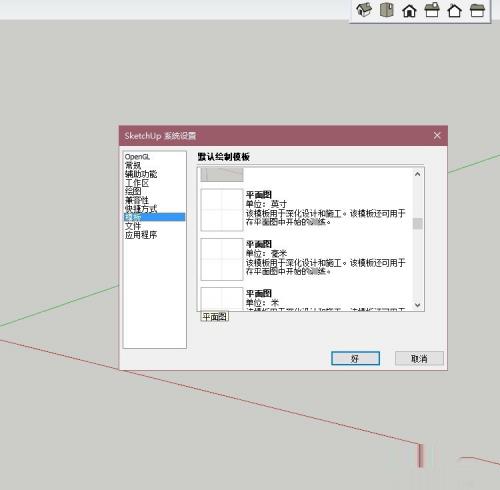500x490 pixels.
Task: Switch to Top view icon
Action: coord(387,10)
